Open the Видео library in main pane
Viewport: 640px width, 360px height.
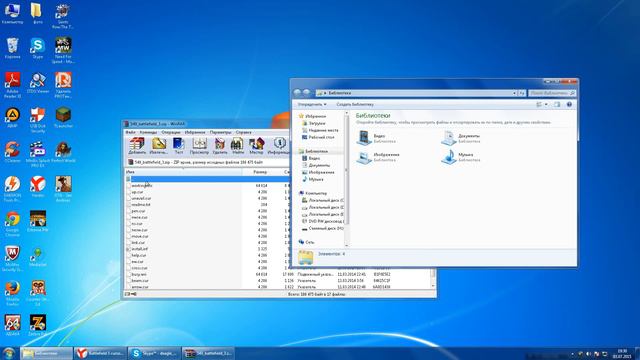[376, 138]
